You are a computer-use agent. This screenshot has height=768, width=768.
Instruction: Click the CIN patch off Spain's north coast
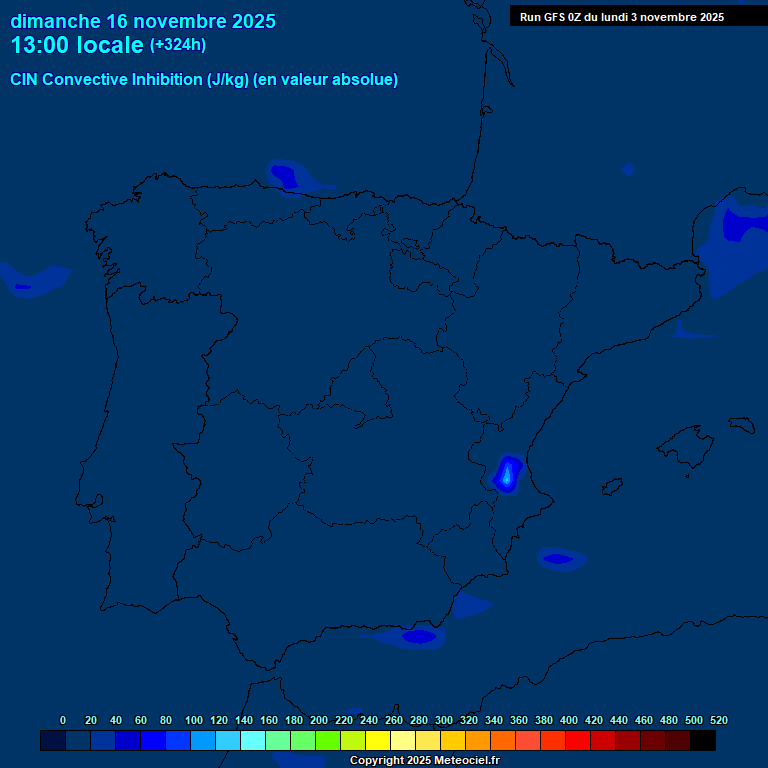click(285, 176)
